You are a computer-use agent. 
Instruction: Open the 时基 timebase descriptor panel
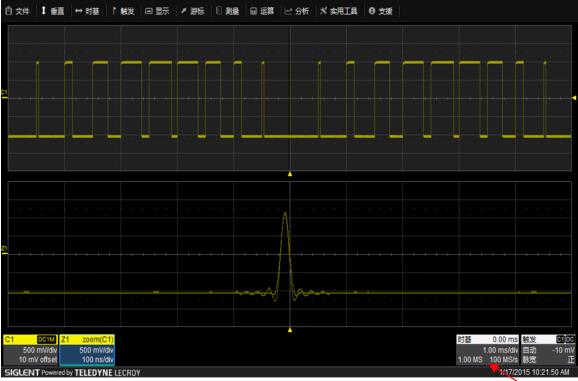[487, 350]
